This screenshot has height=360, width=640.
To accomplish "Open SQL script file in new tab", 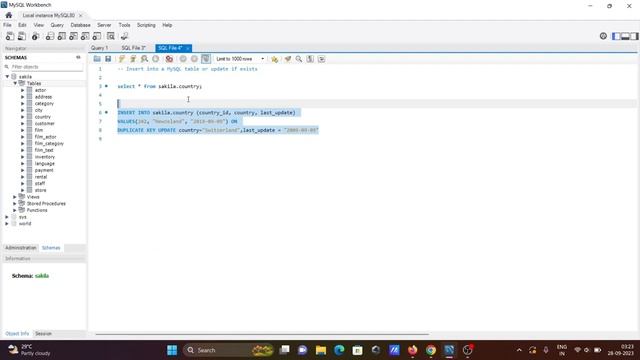I will [x=22, y=36].
